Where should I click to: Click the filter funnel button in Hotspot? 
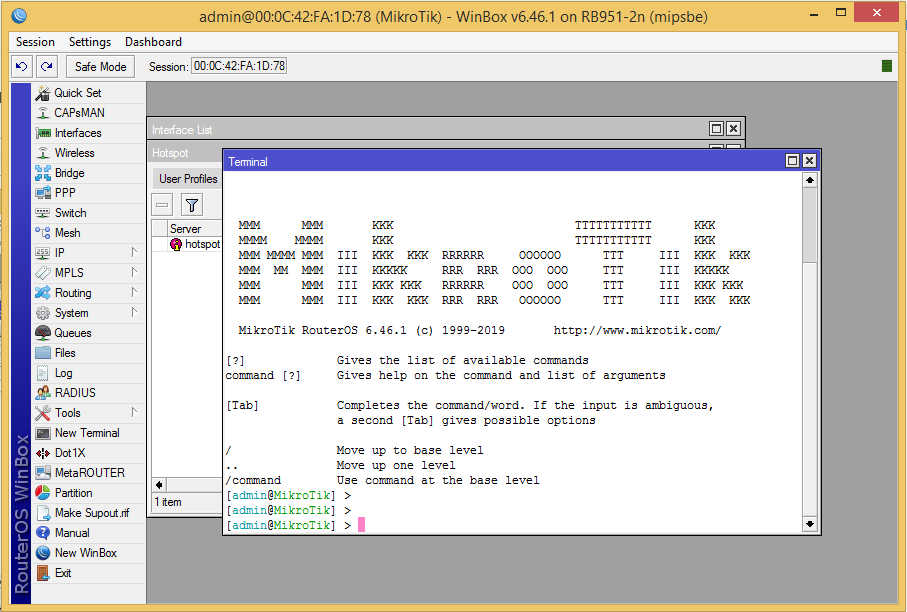[191, 205]
